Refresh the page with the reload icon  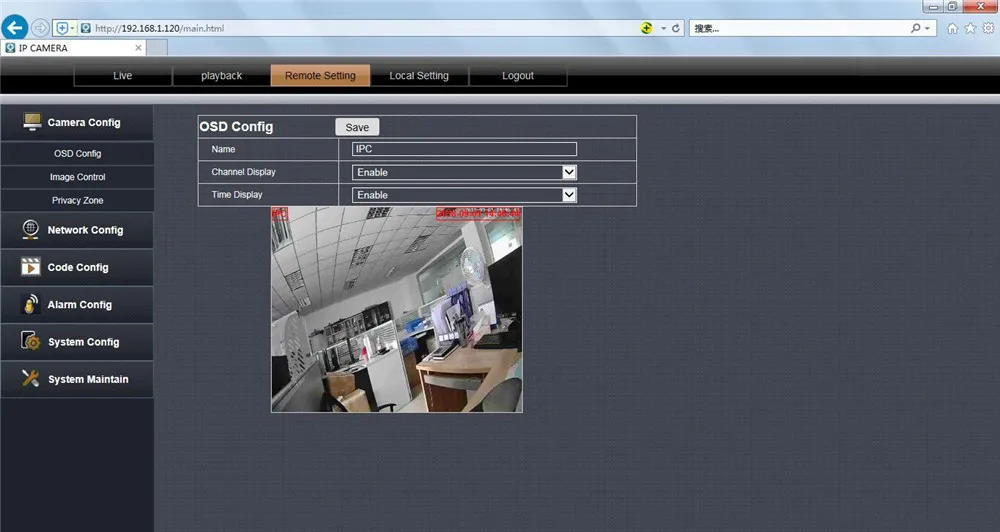tap(675, 28)
